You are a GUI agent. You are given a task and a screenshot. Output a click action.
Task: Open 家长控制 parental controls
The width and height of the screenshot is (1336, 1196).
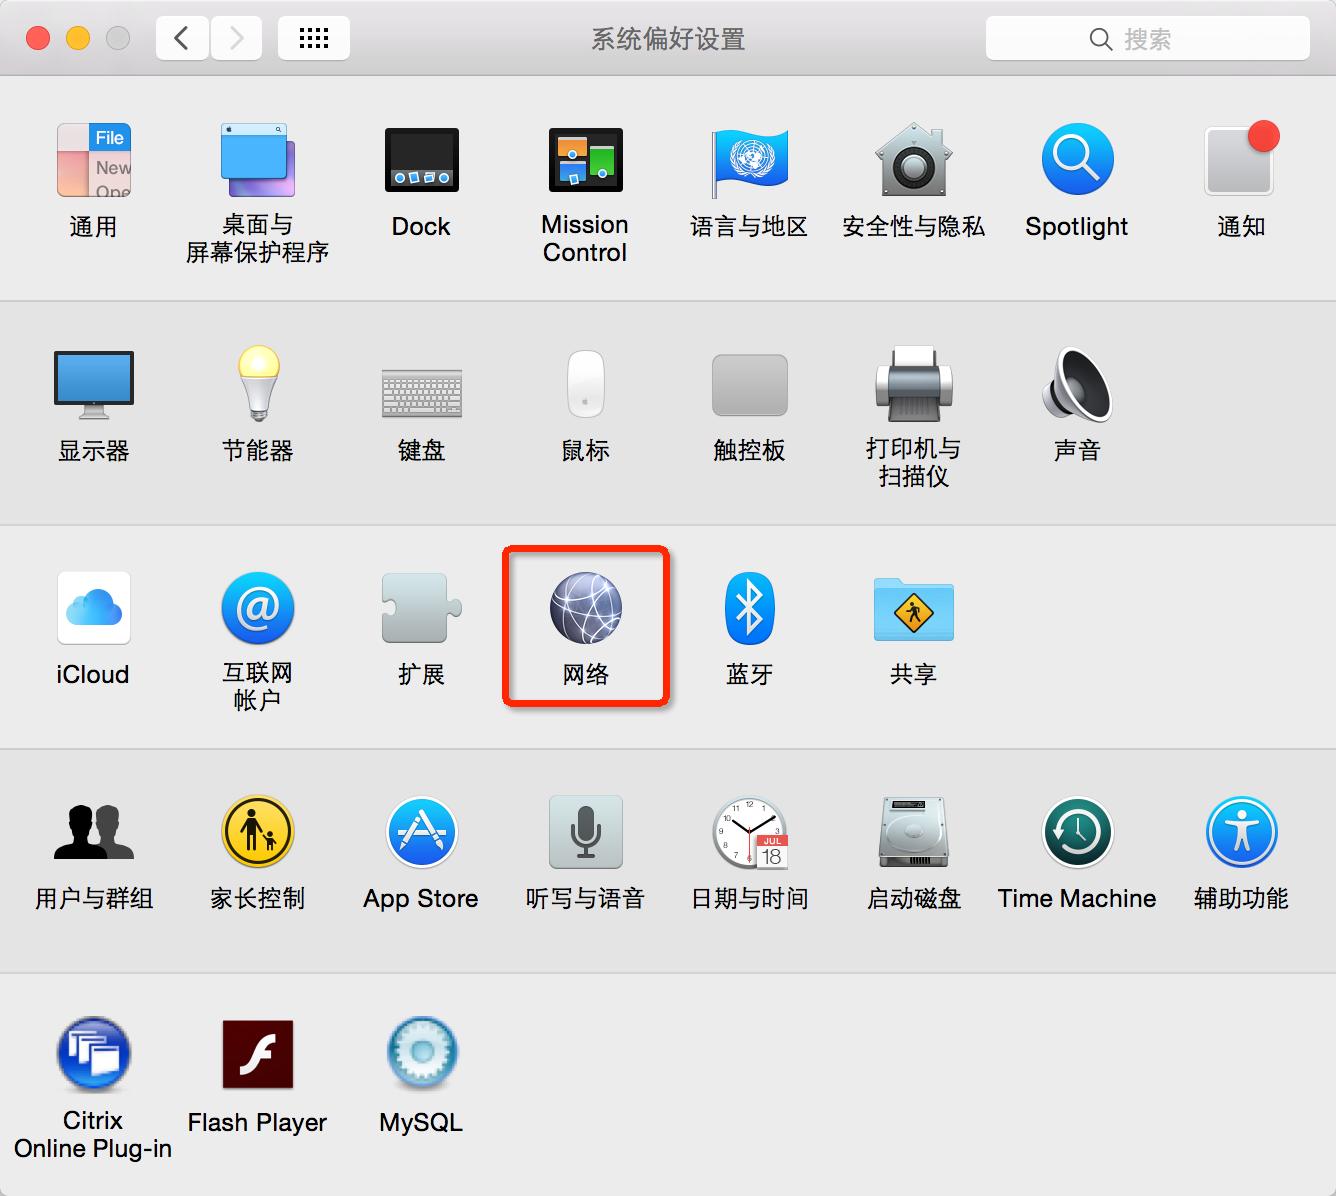[x=257, y=833]
